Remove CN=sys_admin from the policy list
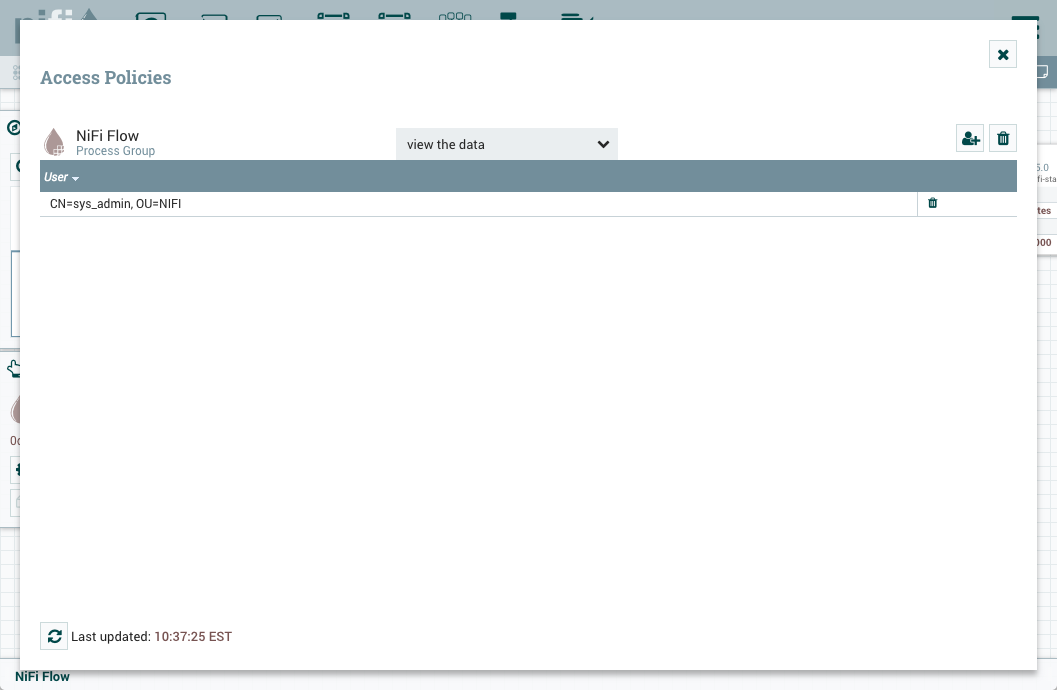1057x690 pixels. tap(932, 203)
